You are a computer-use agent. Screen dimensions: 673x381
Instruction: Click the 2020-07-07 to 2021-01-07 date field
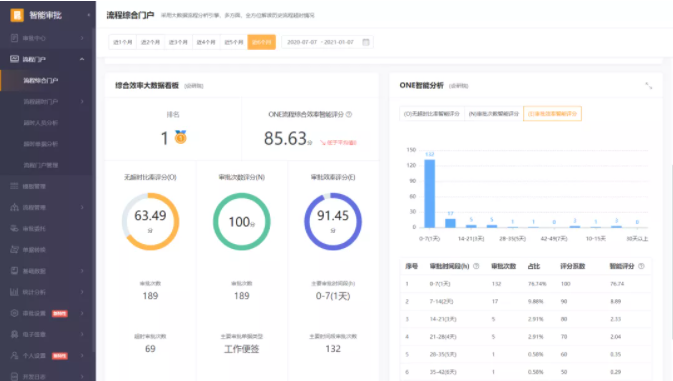tap(327, 42)
